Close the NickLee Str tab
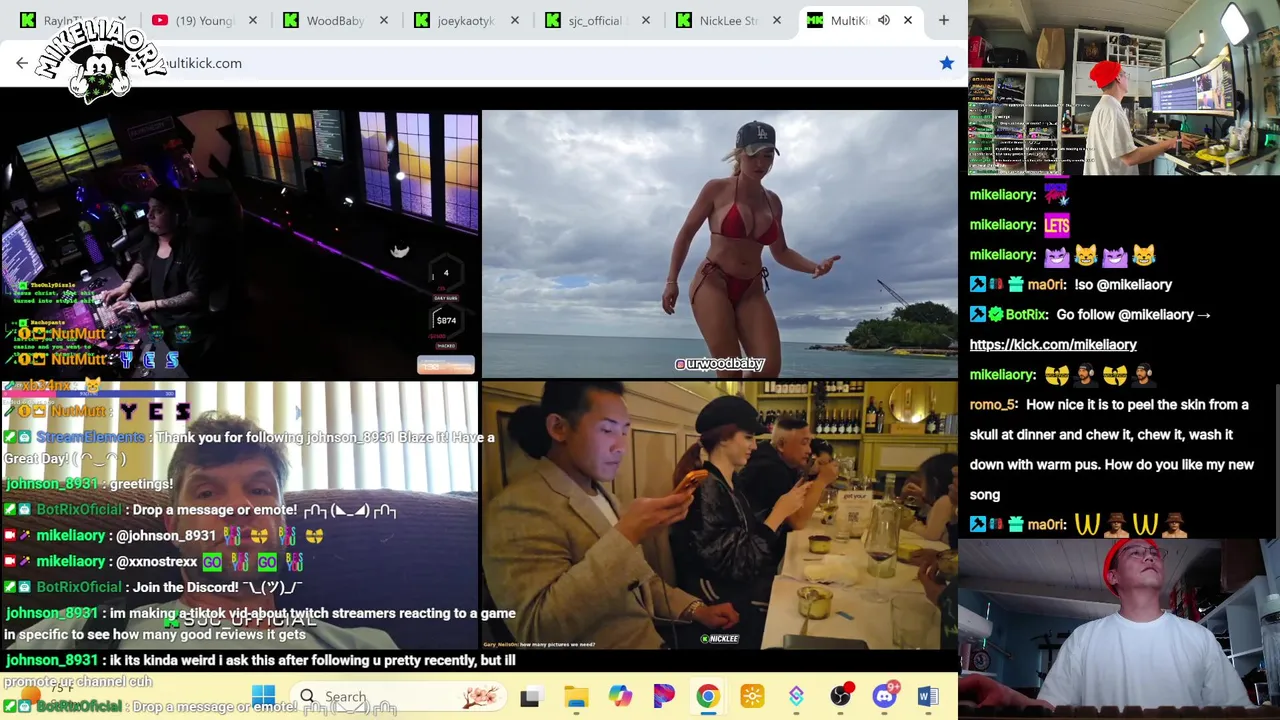This screenshot has width=1280, height=720. click(777, 20)
